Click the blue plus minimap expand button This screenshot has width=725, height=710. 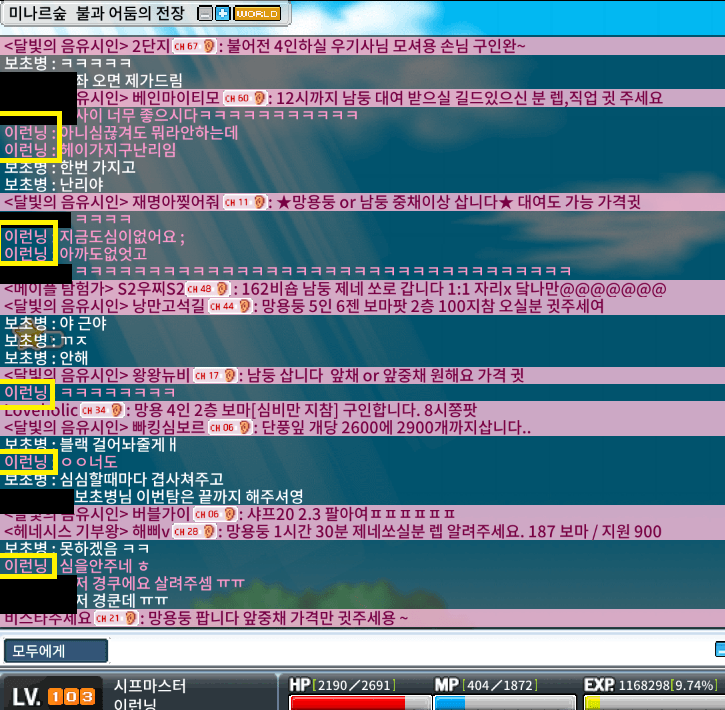tap(222, 14)
